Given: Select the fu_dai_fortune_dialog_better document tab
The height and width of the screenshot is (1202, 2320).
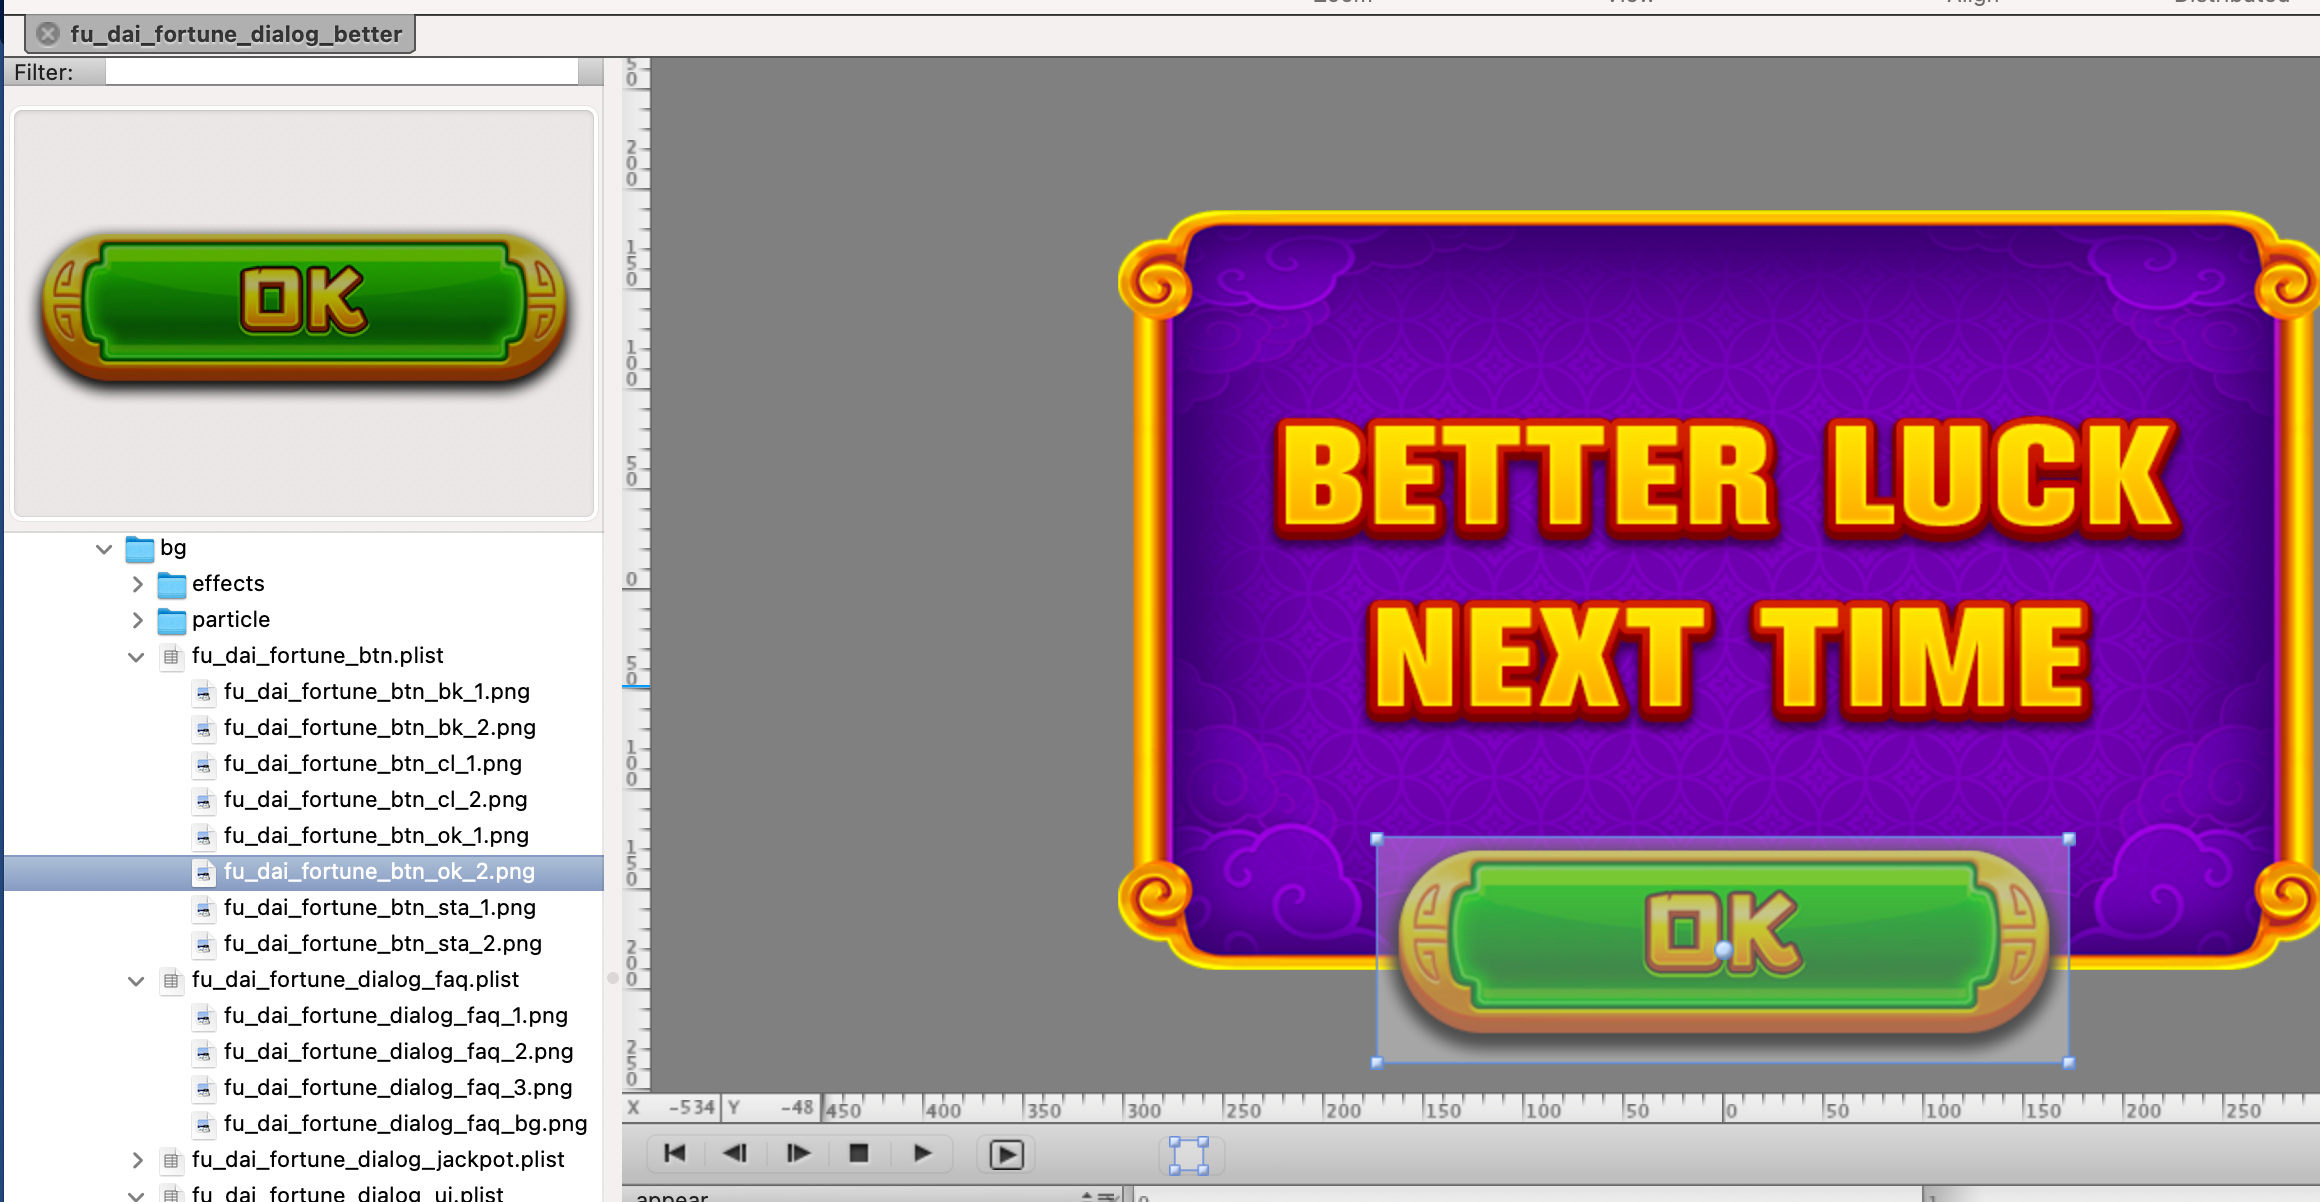Looking at the screenshot, I should (235, 34).
